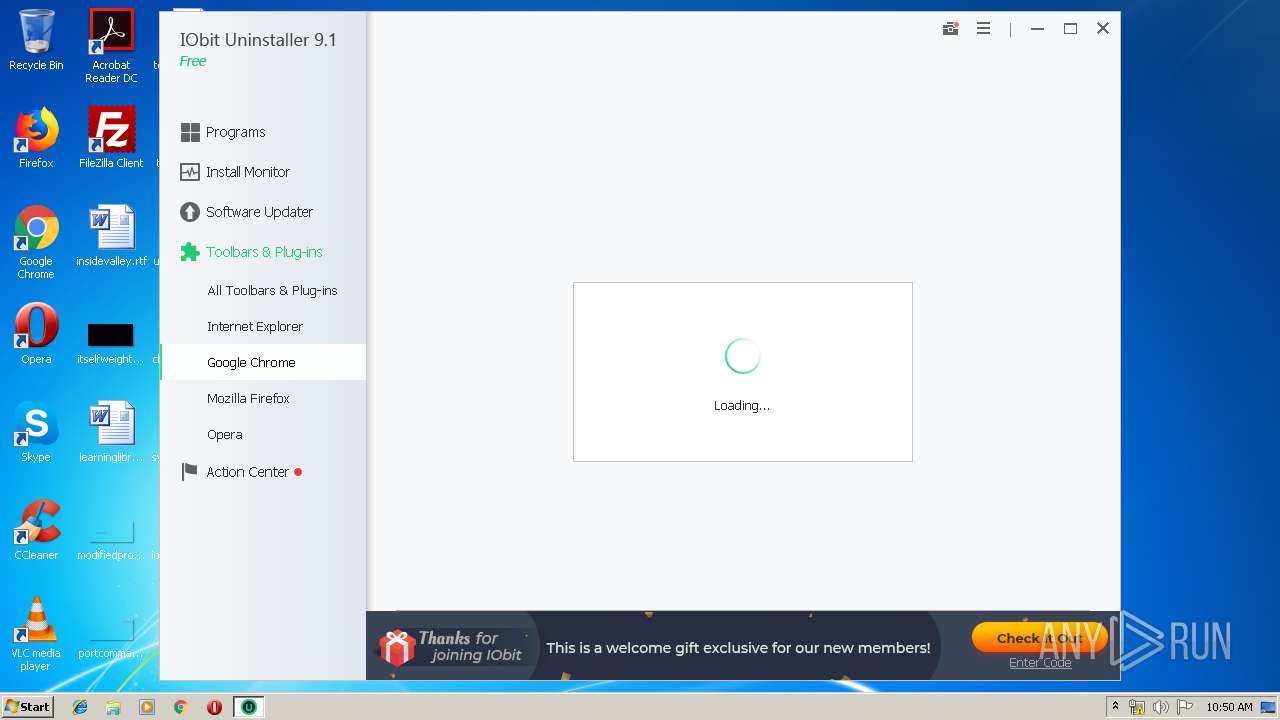Open the hamburger options menu
Viewport: 1280px width, 720px height.
click(x=984, y=29)
